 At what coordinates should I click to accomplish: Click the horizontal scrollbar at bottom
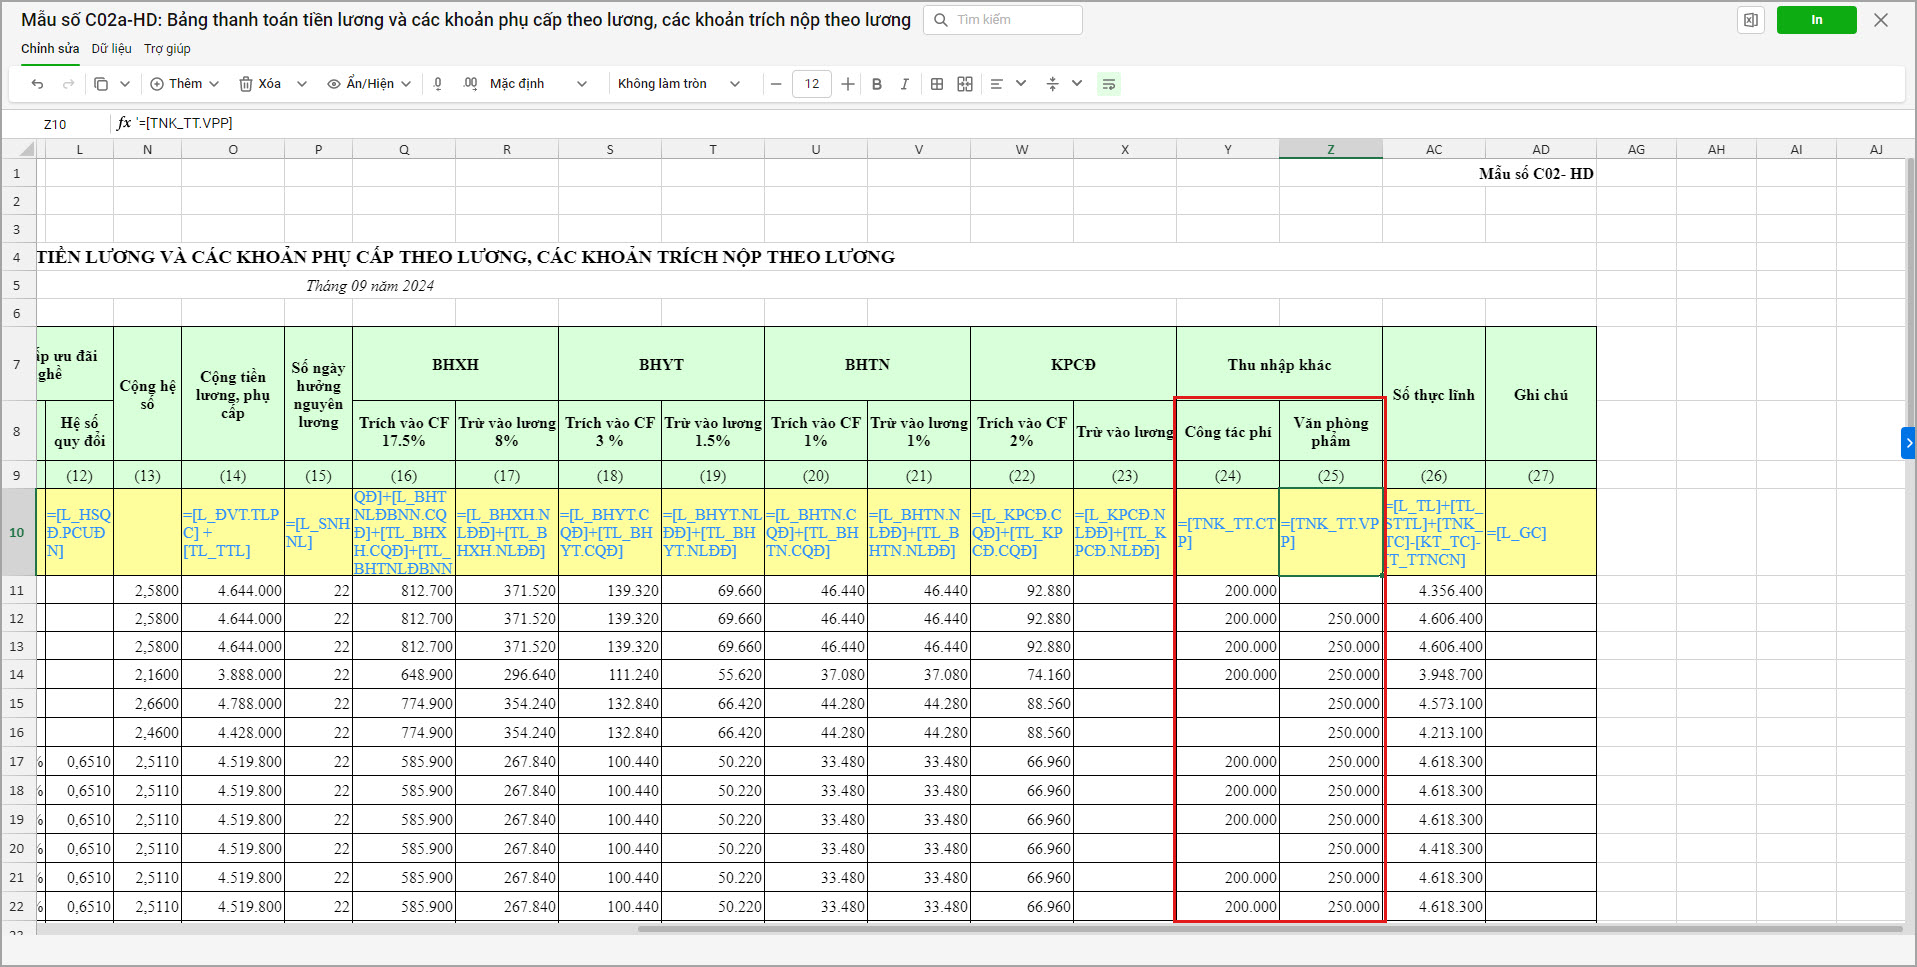[x=1270, y=929]
